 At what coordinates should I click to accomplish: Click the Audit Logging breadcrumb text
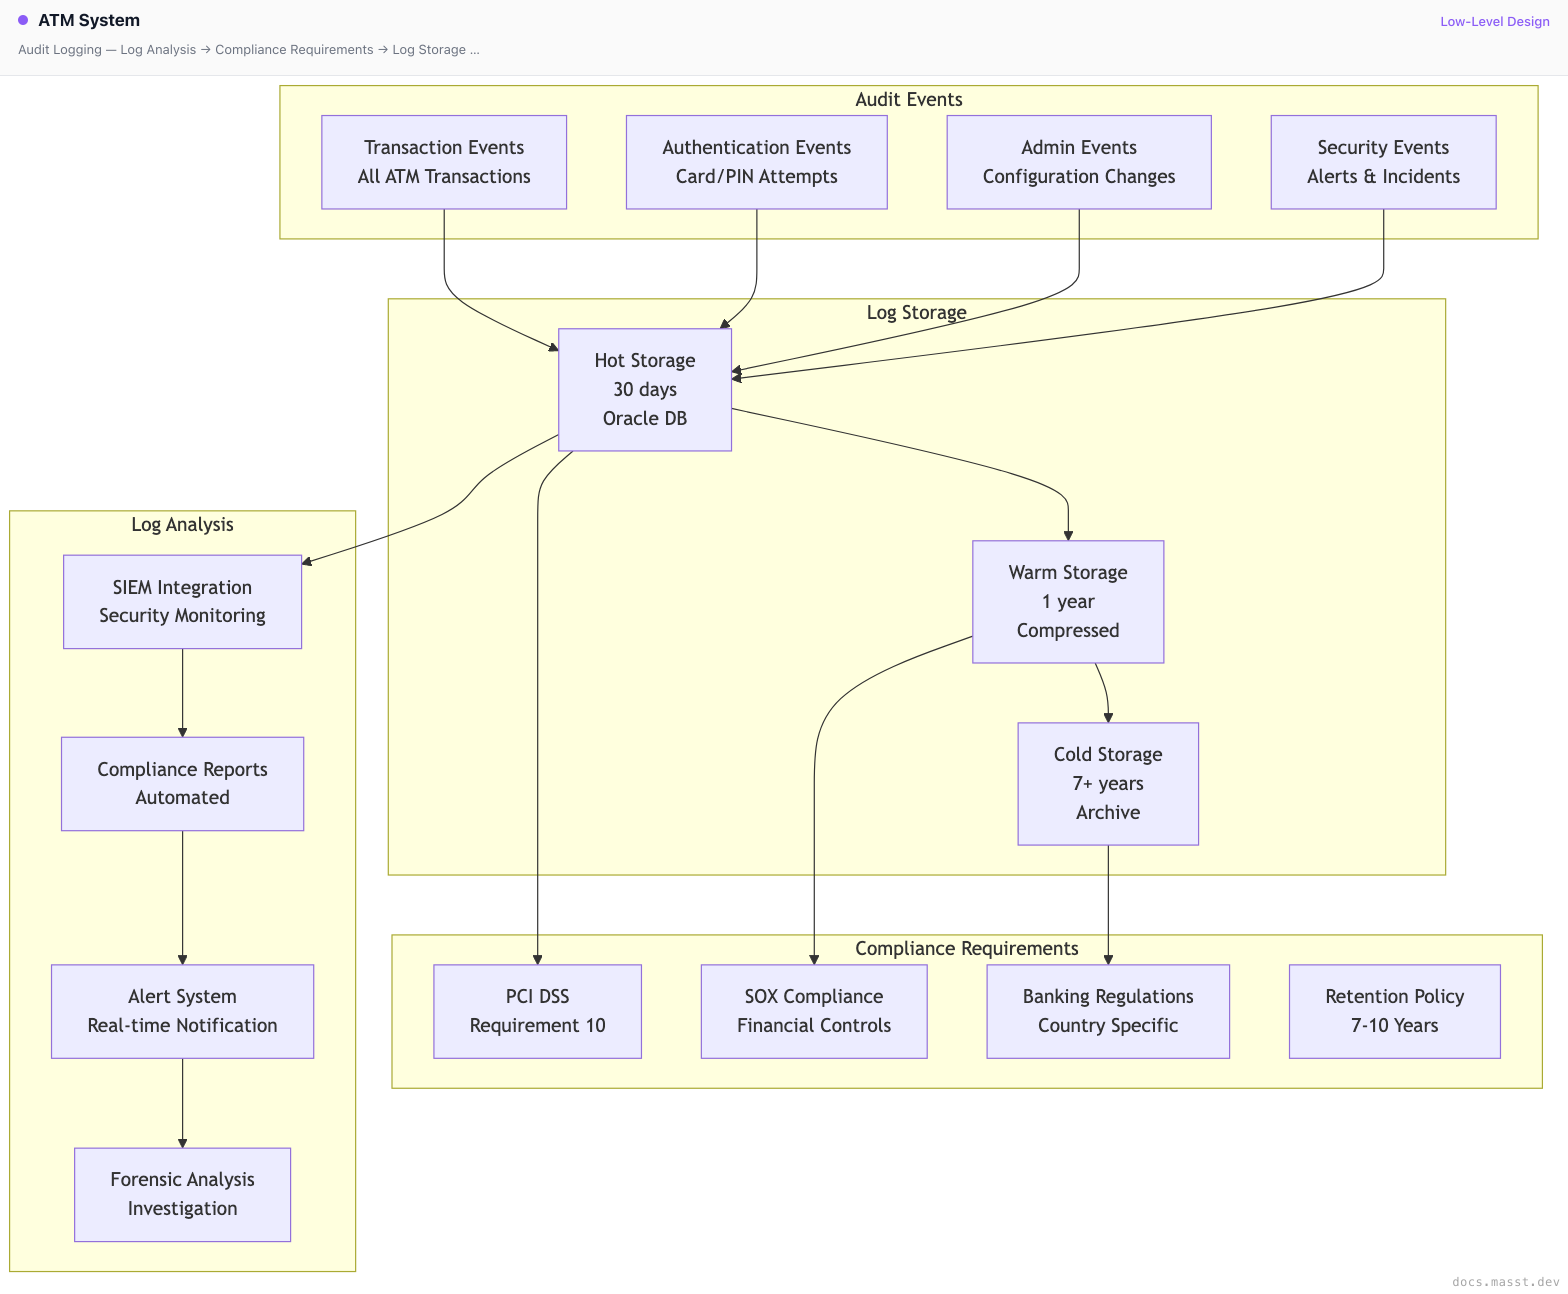[60, 50]
